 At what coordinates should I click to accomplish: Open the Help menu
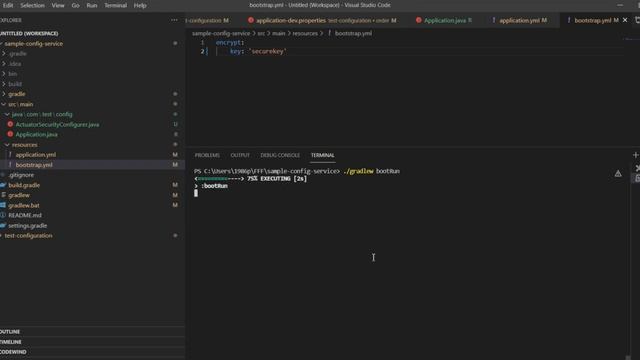[x=140, y=5]
